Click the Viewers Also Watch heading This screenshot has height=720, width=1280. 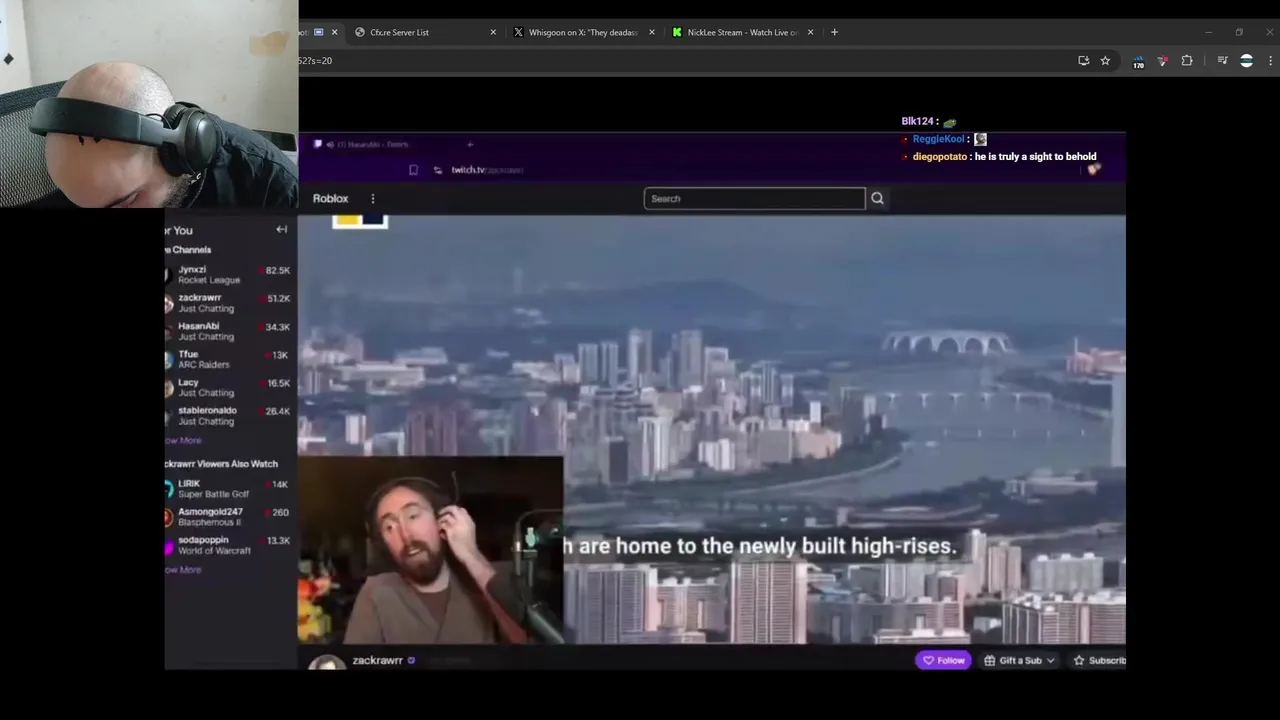(221, 463)
